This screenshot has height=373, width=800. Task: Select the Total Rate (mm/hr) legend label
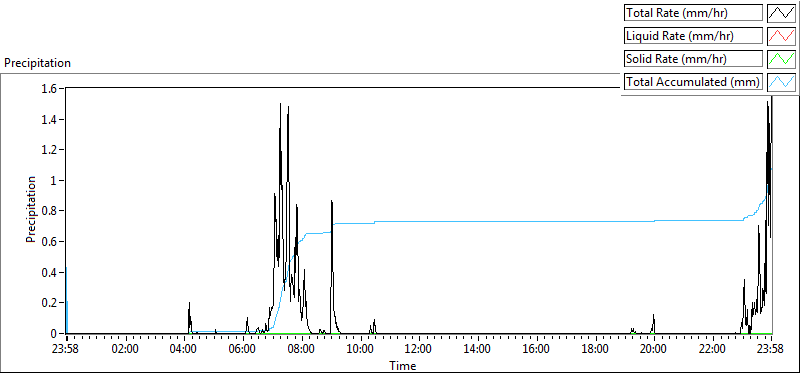pos(676,13)
